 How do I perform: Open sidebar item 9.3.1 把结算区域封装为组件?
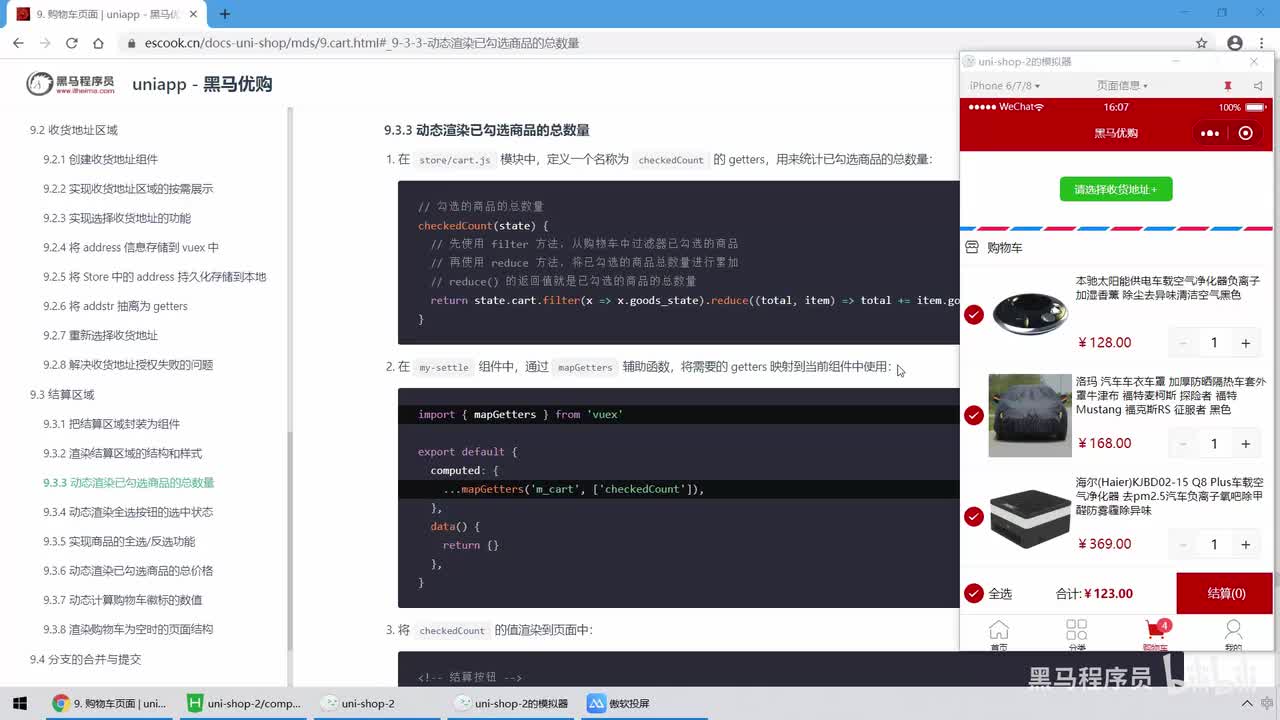tap(111, 424)
